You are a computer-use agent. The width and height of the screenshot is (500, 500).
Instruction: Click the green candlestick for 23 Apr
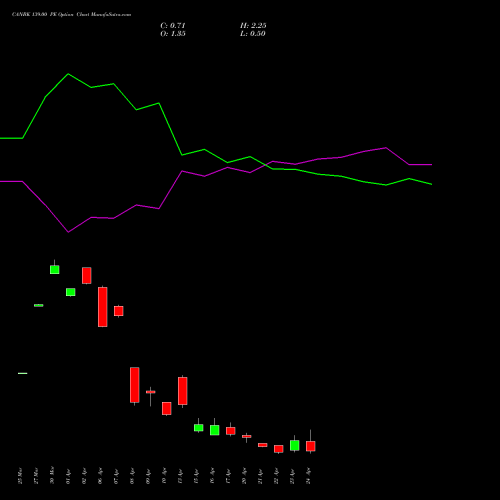click(295, 445)
